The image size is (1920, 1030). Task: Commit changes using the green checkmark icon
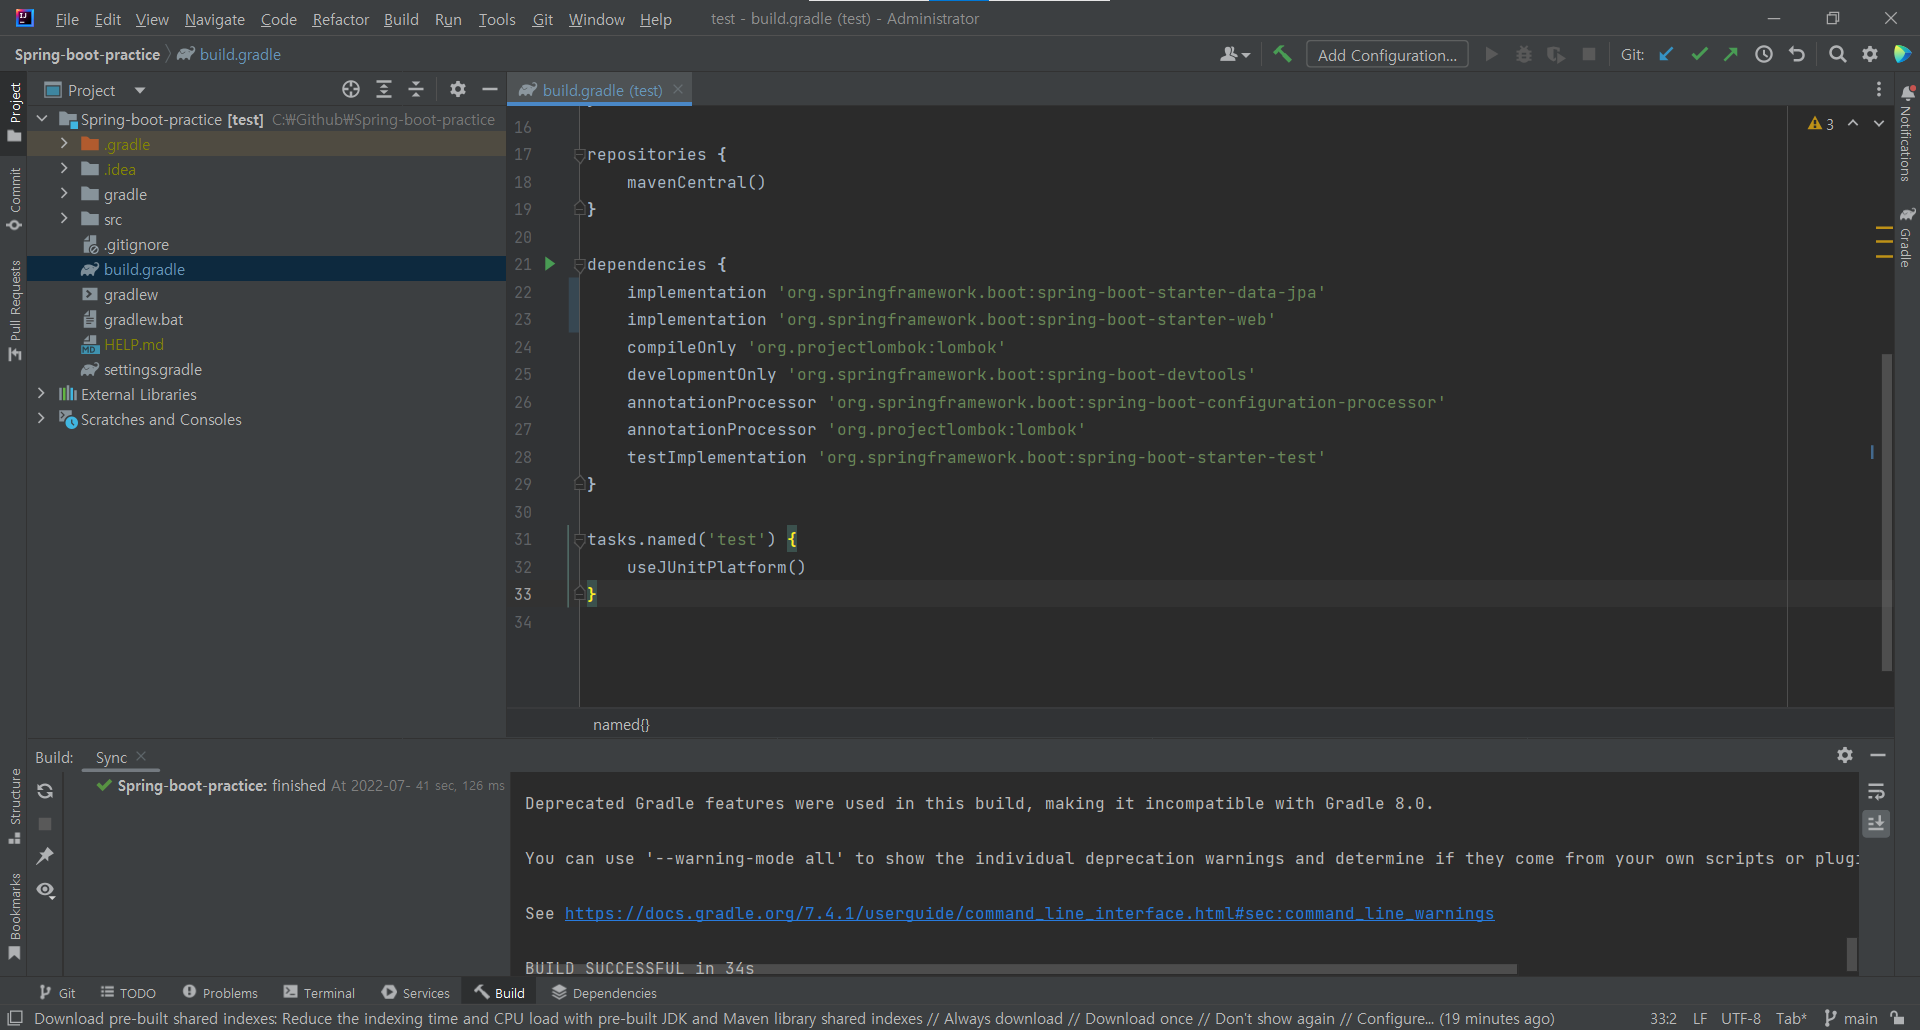pyautogui.click(x=1699, y=54)
